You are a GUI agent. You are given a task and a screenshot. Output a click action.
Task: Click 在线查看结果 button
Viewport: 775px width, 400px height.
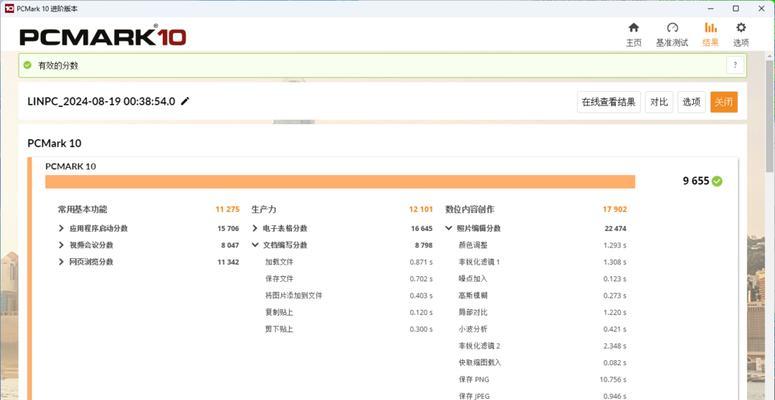pyautogui.click(x=608, y=102)
